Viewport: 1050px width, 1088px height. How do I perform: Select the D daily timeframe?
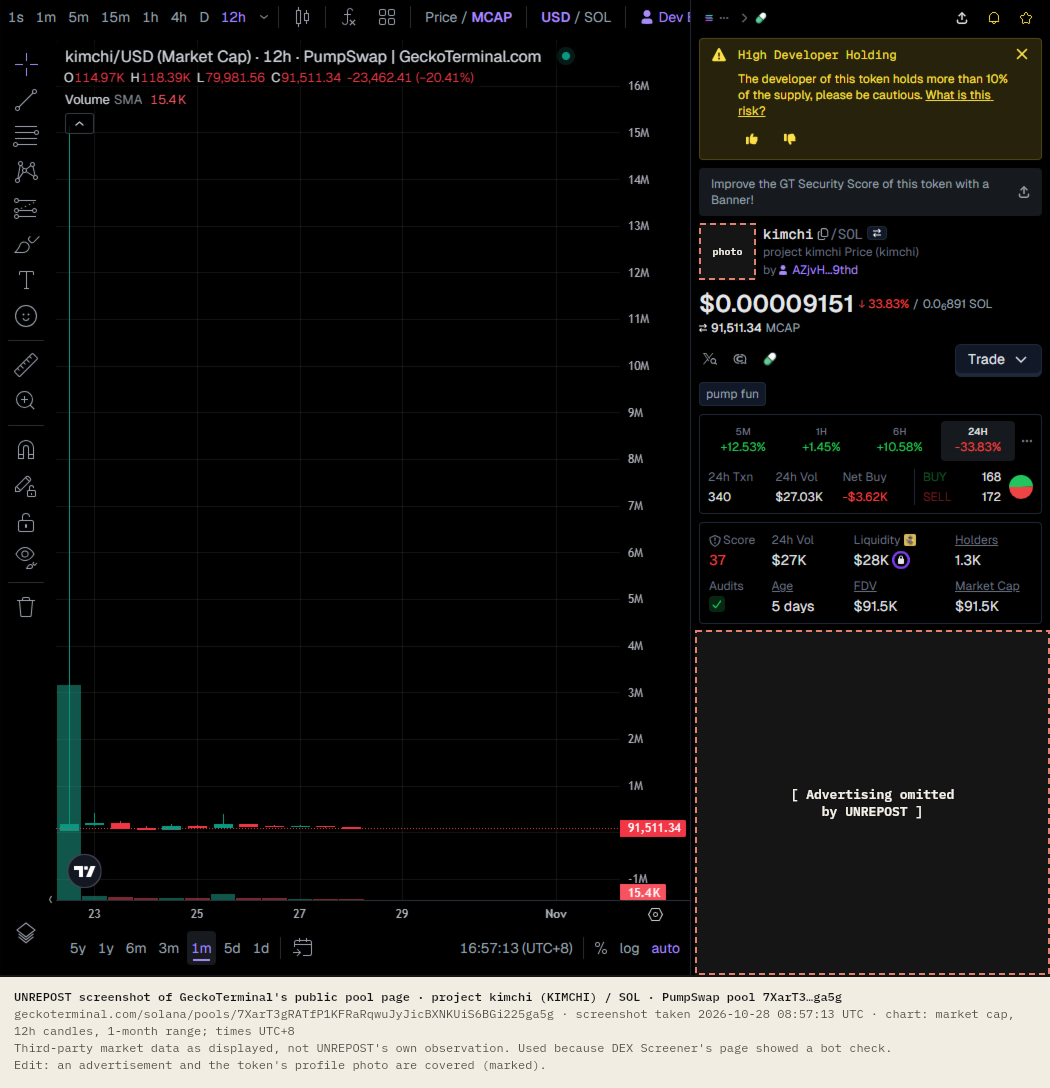point(204,17)
